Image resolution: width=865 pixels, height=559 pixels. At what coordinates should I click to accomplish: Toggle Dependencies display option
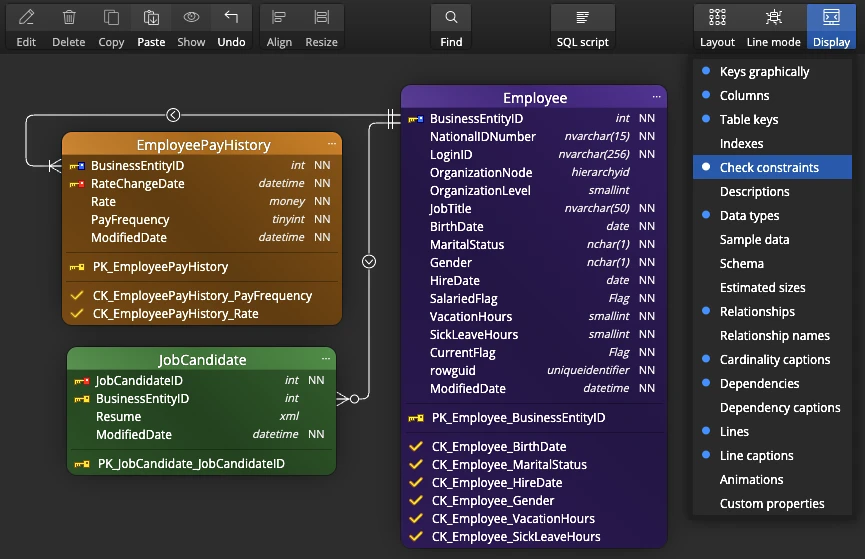pyautogui.click(x=772, y=384)
